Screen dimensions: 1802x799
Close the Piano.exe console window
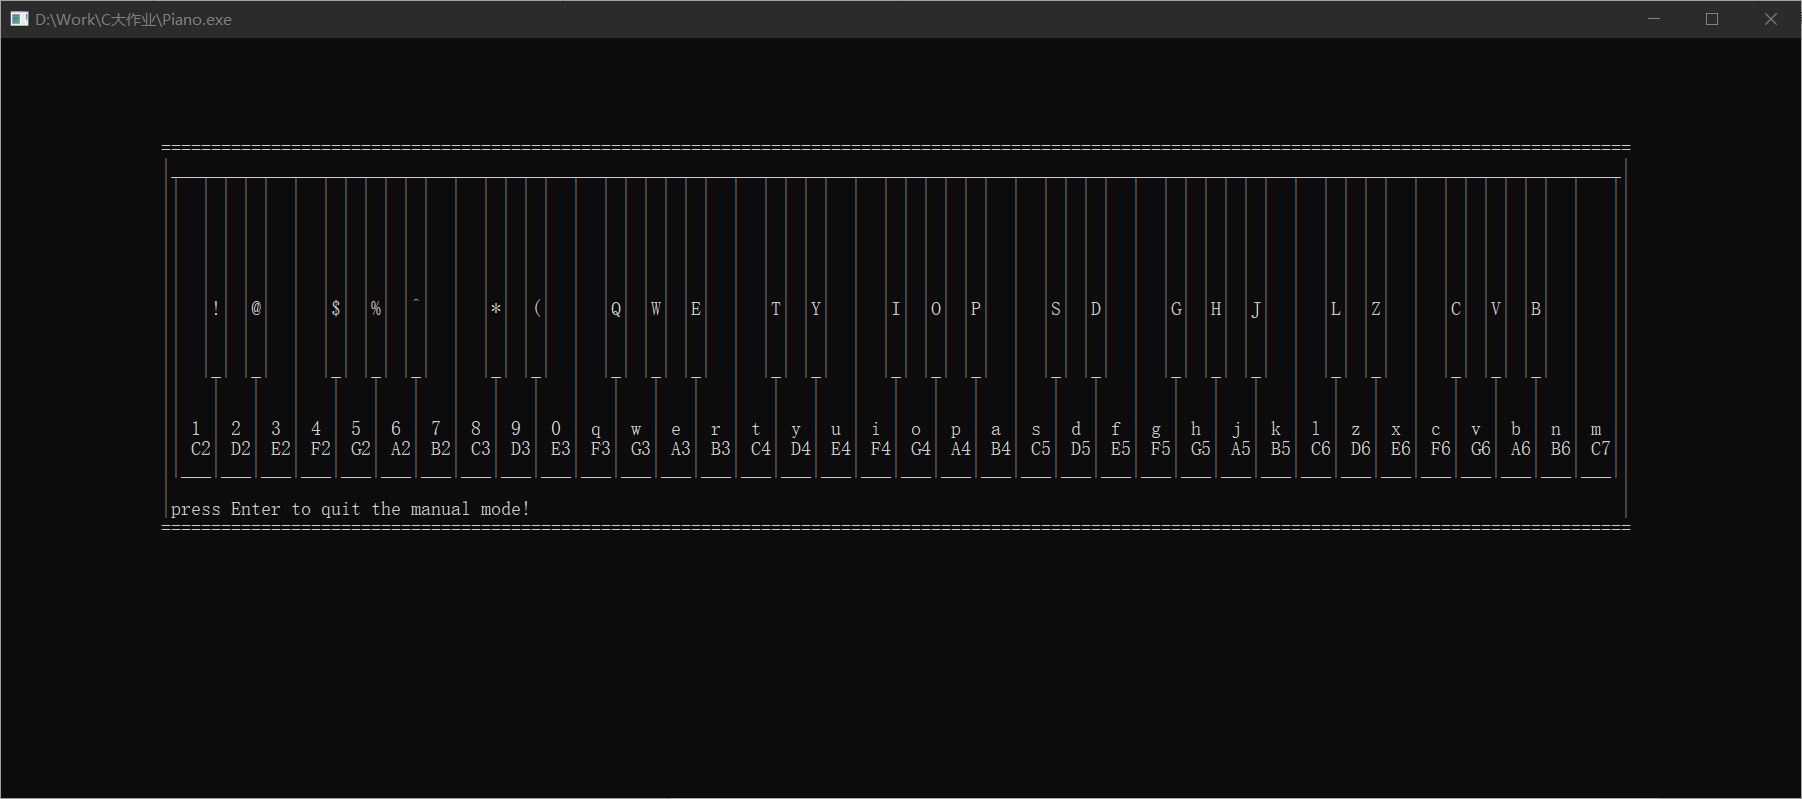(1771, 19)
